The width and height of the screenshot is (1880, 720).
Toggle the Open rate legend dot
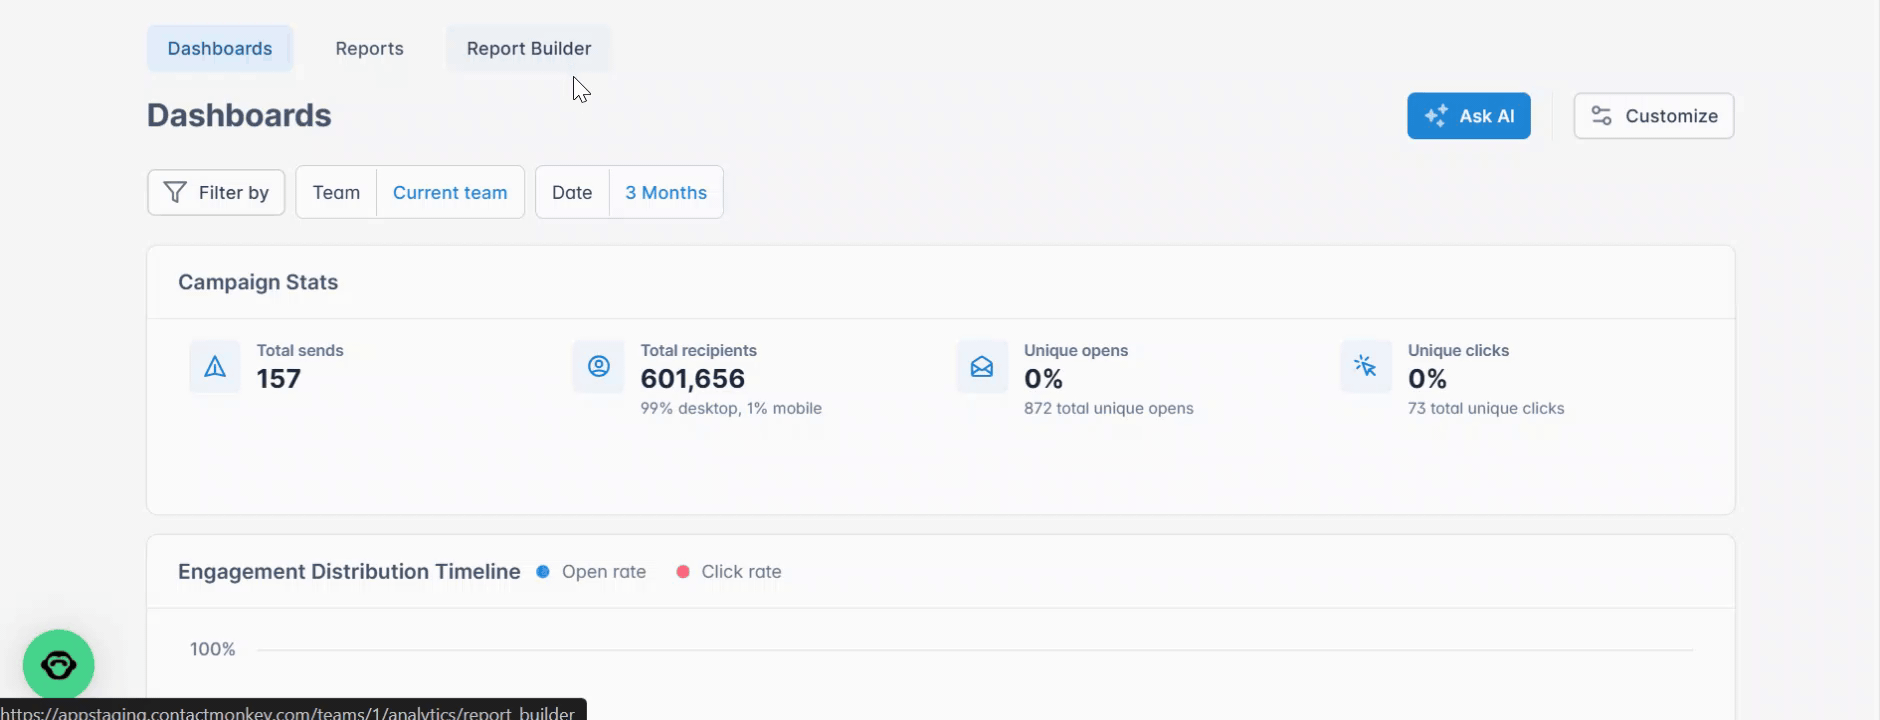[x=543, y=572]
